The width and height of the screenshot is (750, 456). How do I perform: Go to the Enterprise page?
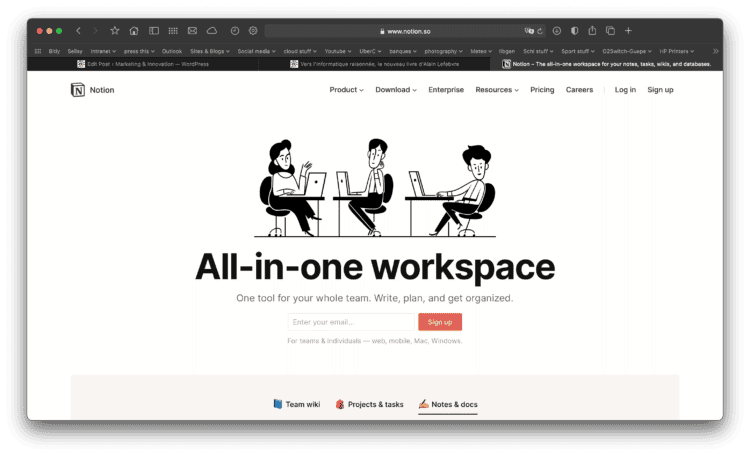coord(446,89)
